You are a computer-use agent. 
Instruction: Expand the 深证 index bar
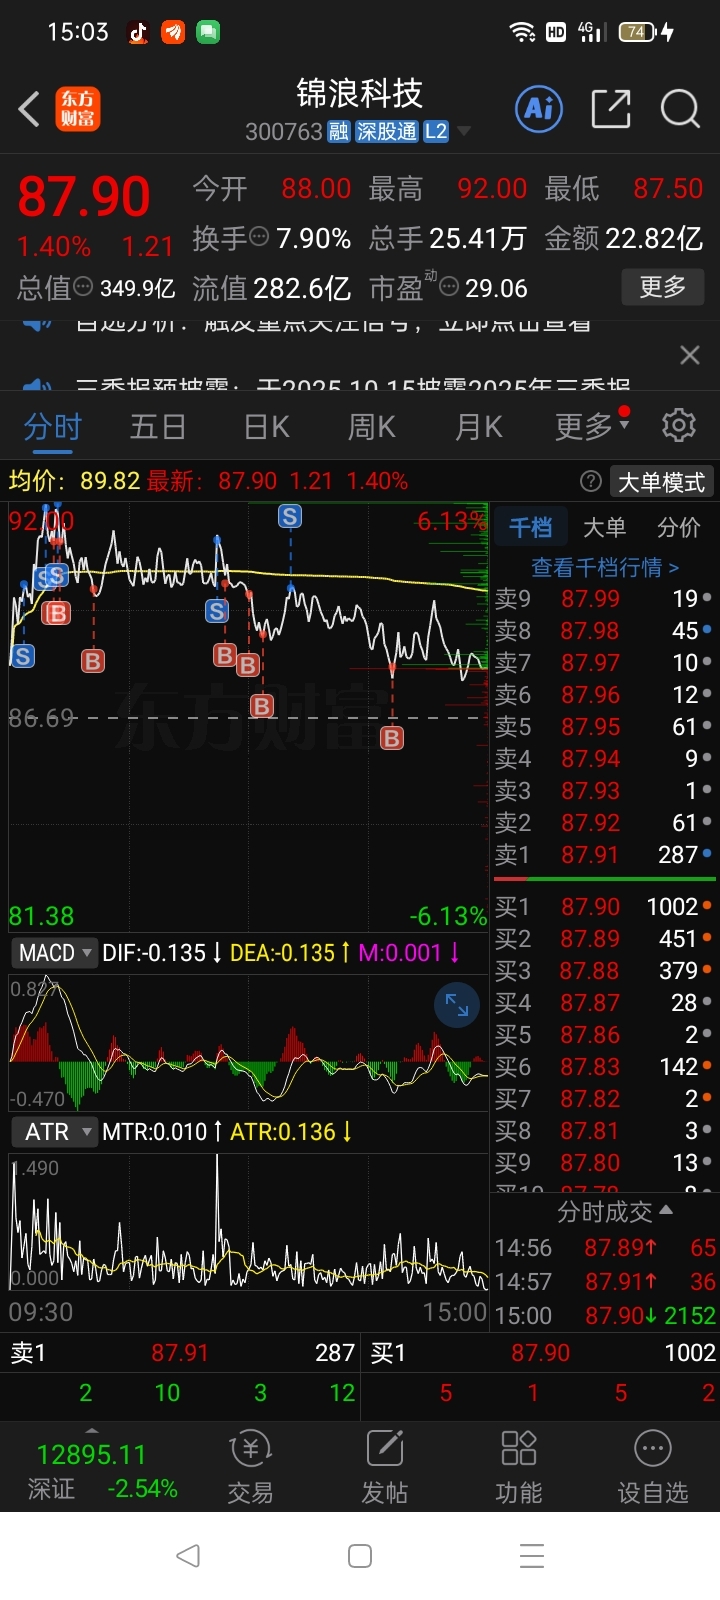pyautogui.click(x=92, y=1430)
